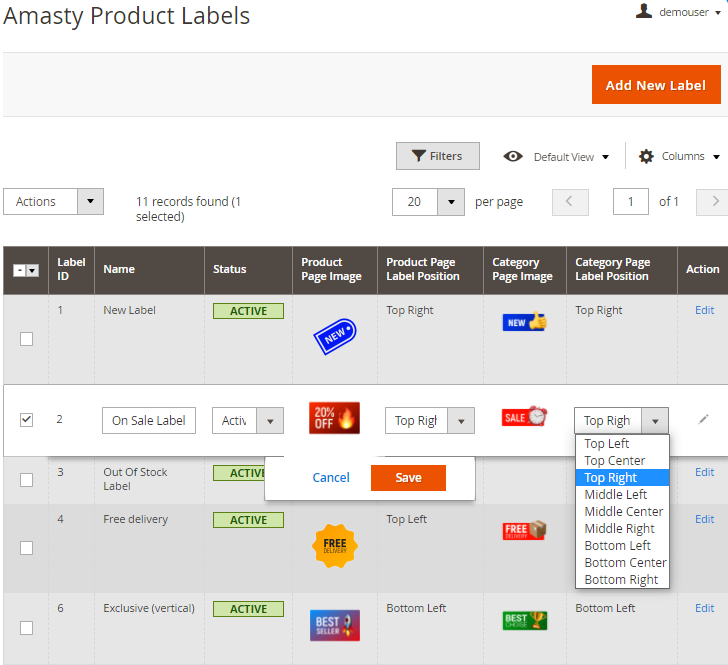Click the blue NEW tag product image
Screen dimensions: 728x665
335,336
